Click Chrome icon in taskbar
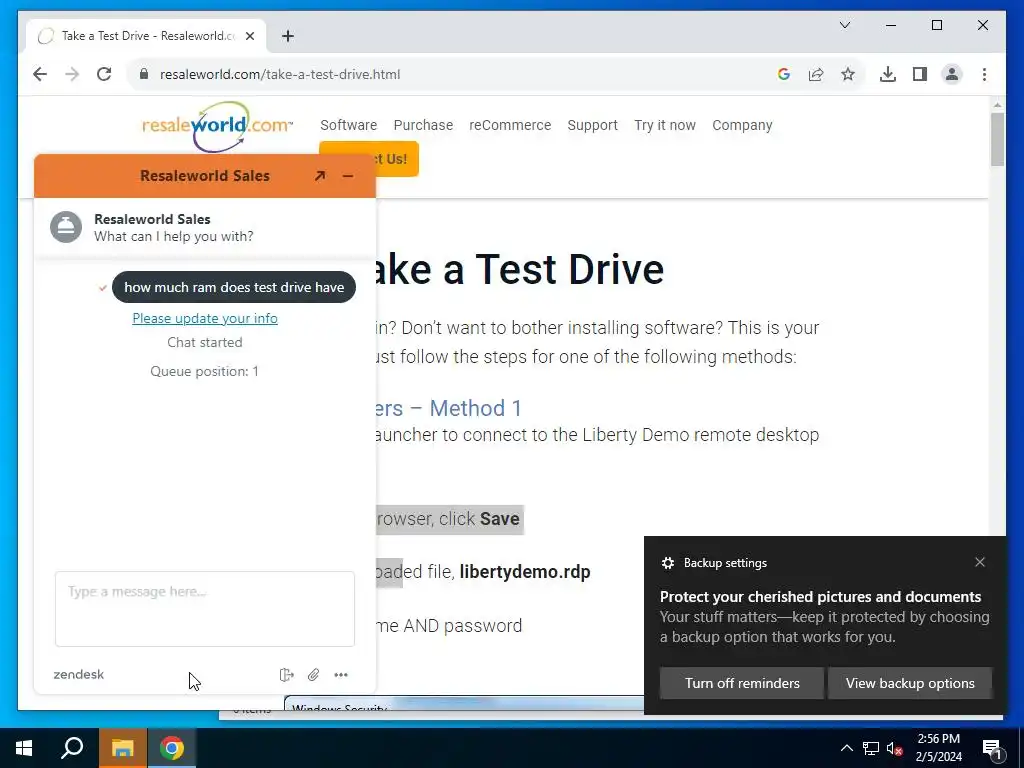This screenshot has height=768, width=1024. click(172, 748)
